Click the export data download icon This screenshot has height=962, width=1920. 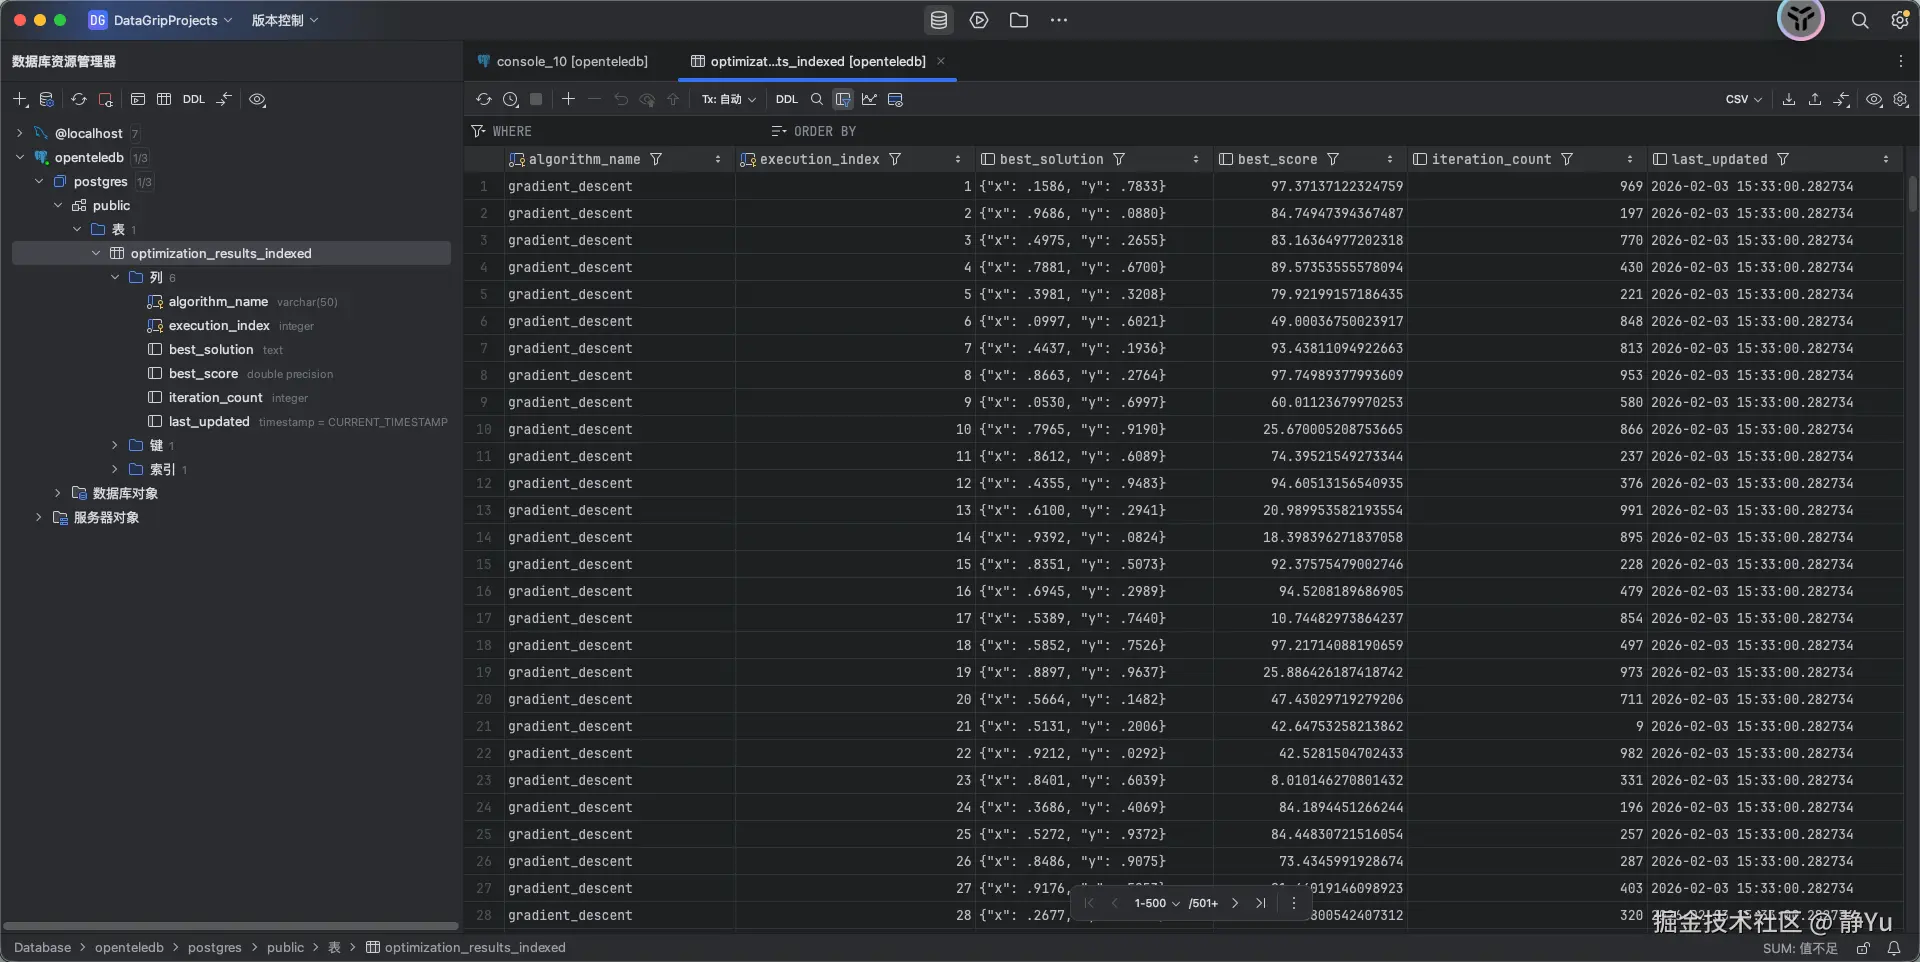coord(1789,99)
